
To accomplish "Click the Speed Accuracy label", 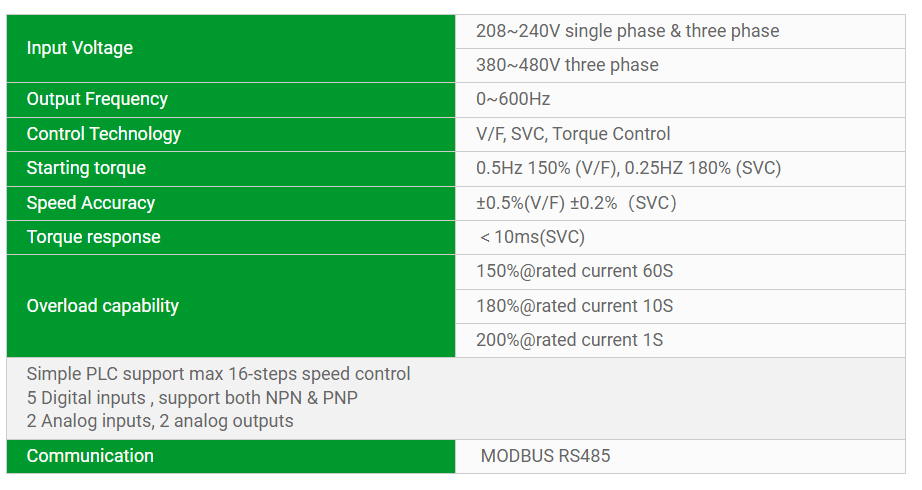I will 91,203.
